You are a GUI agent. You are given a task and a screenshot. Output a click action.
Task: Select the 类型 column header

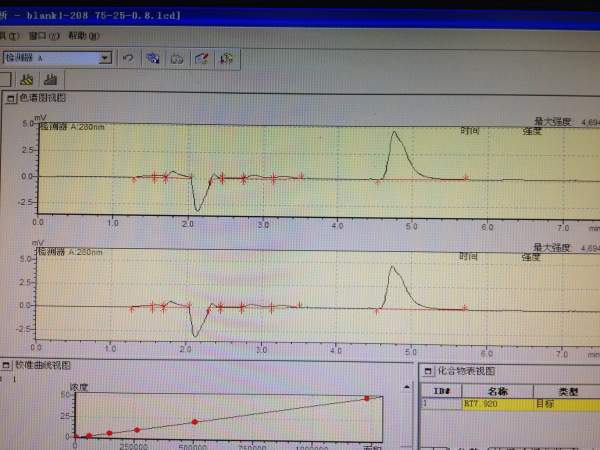(567, 391)
